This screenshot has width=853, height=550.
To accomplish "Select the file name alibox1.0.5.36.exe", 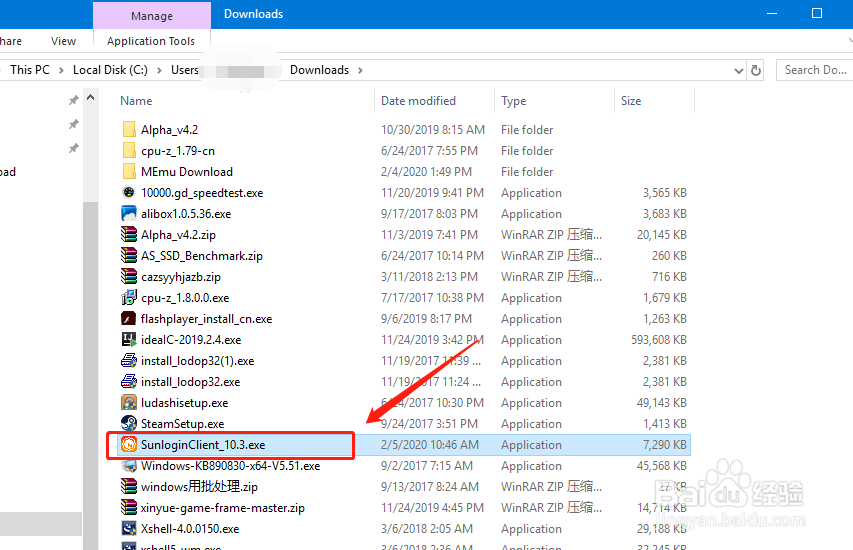I will point(186,214).
